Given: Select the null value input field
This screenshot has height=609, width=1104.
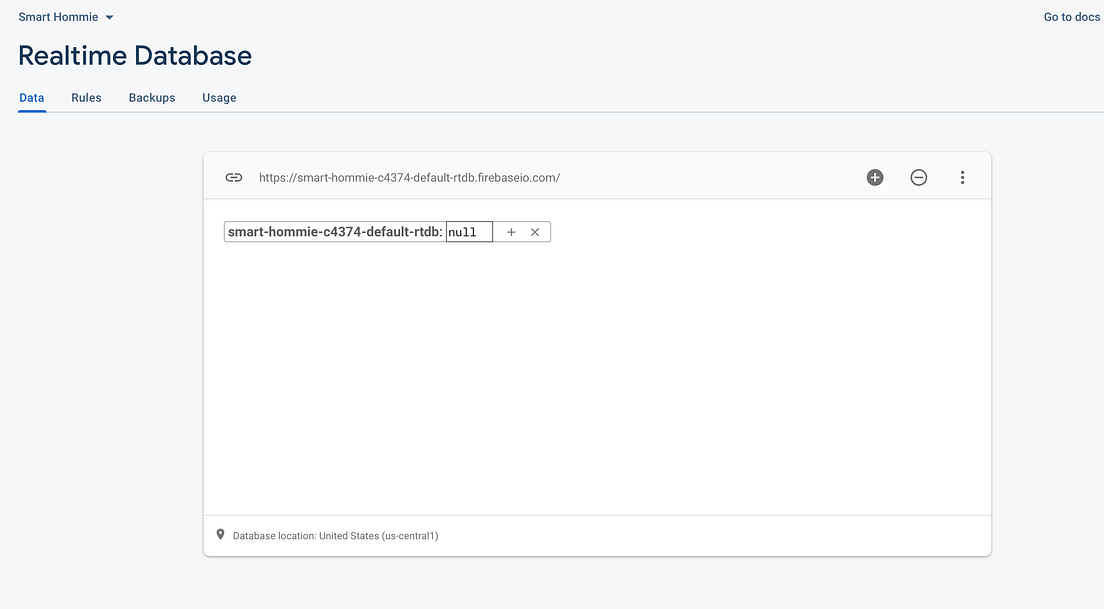Looking at the screenshot, I should click(x=469, y=231).
